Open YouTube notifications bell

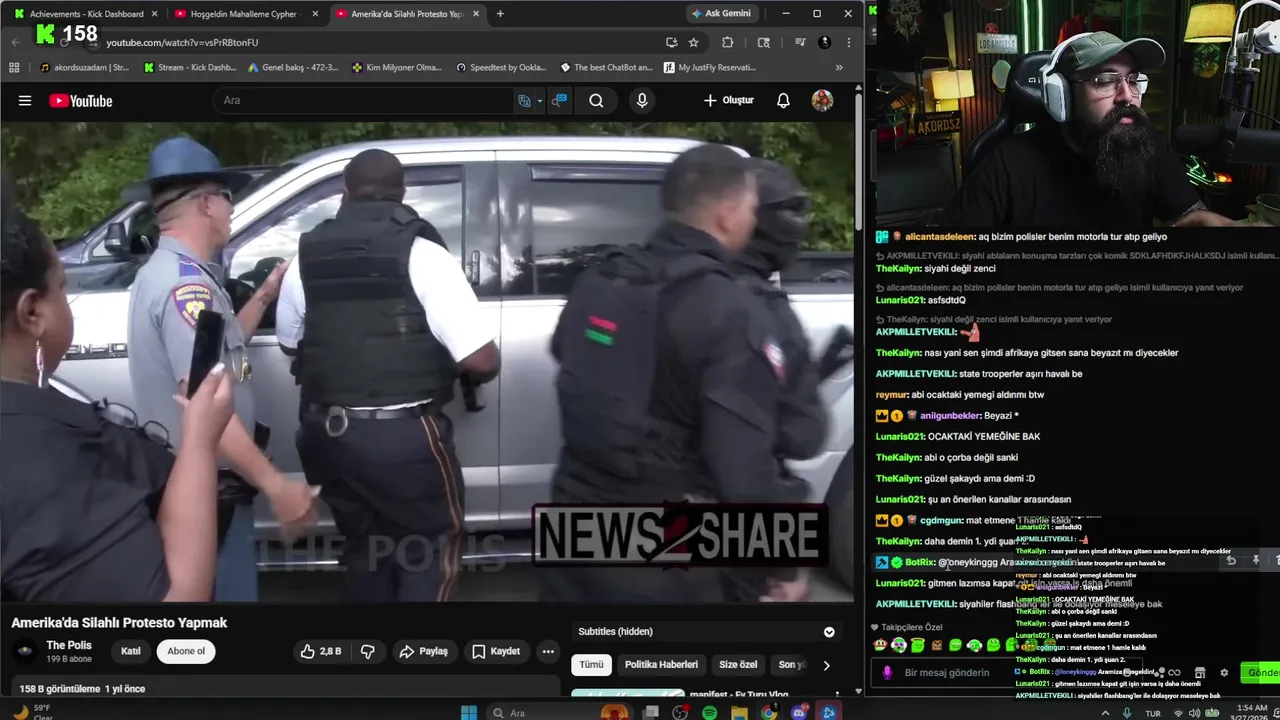tap(783, 100)
